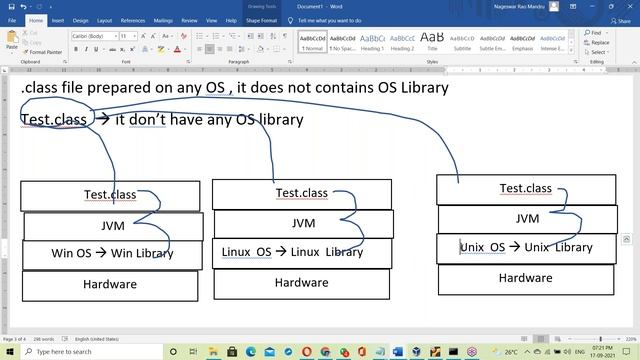Open the Change Case dropdown

pos(167,36)
